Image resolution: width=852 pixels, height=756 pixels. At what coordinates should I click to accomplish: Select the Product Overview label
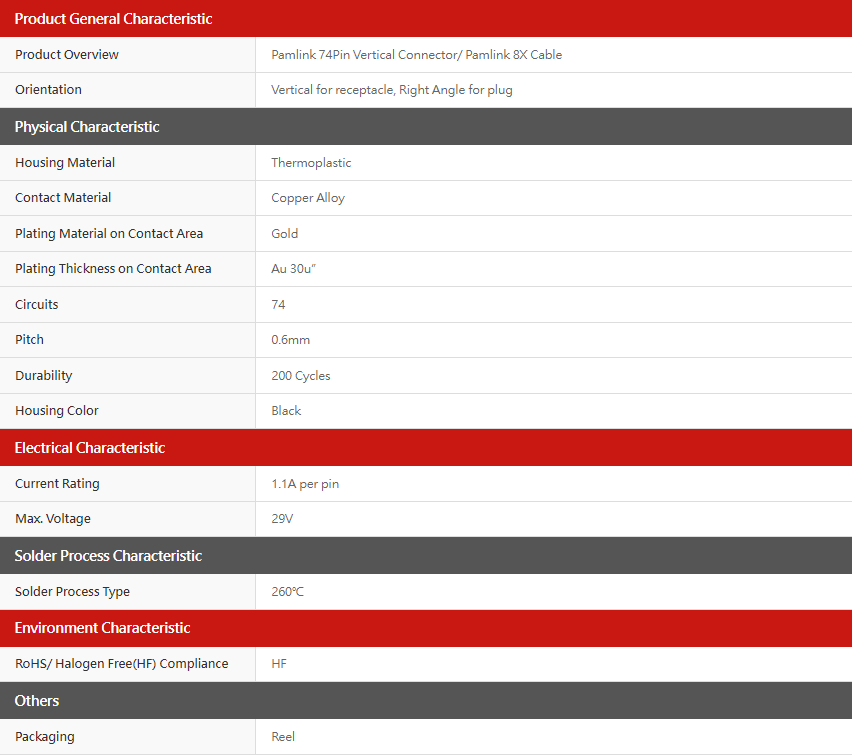coord(67,54)
